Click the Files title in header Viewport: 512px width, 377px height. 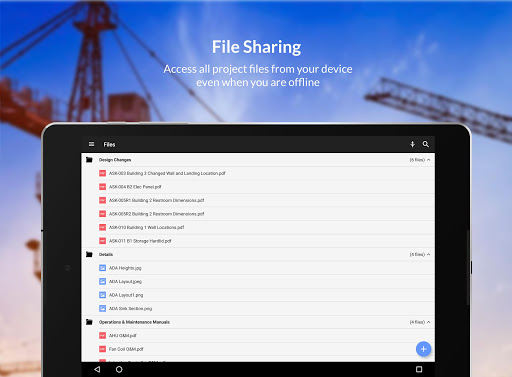coord(109,144)
